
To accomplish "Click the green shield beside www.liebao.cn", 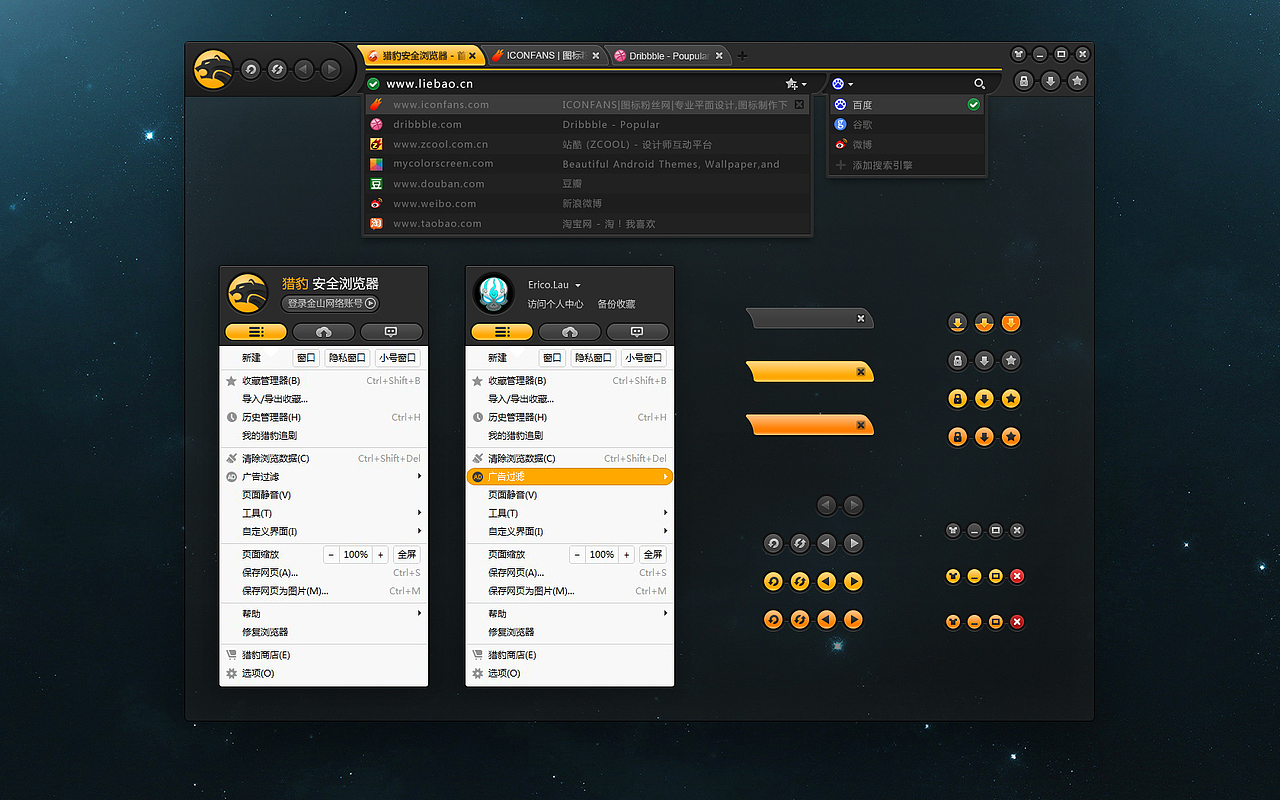I will pos(373,84).
